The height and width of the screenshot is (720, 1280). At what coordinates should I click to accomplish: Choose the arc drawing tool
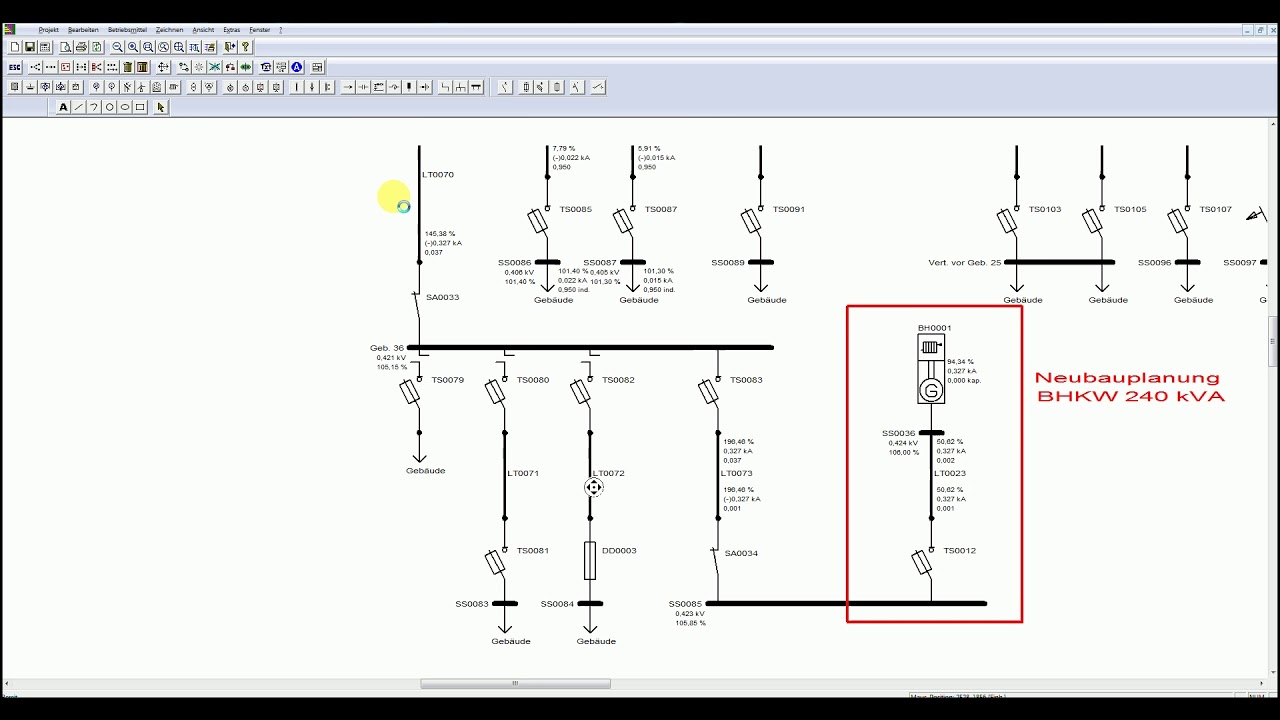94,107
